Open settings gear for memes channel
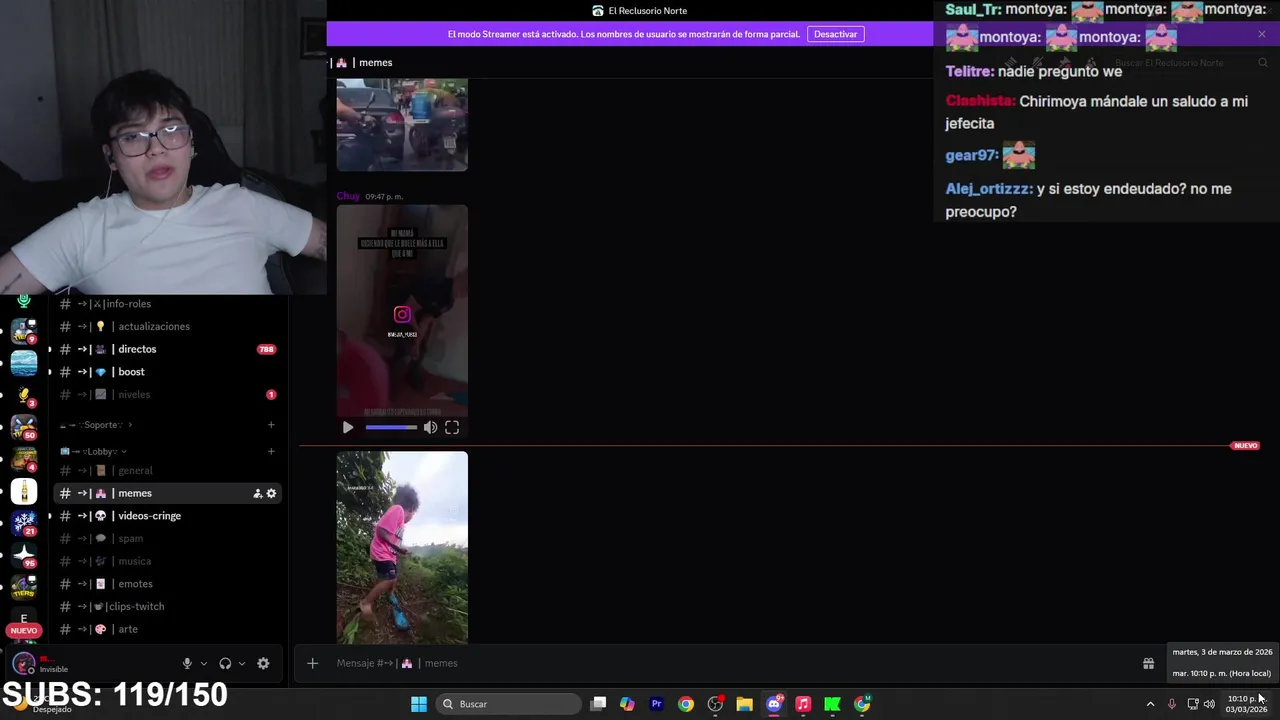 click(271, 493)
